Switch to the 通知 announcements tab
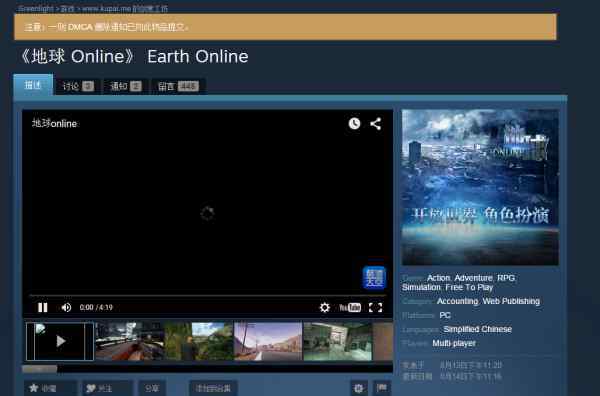This screenshot has height=396, width=600. [126, 86]
